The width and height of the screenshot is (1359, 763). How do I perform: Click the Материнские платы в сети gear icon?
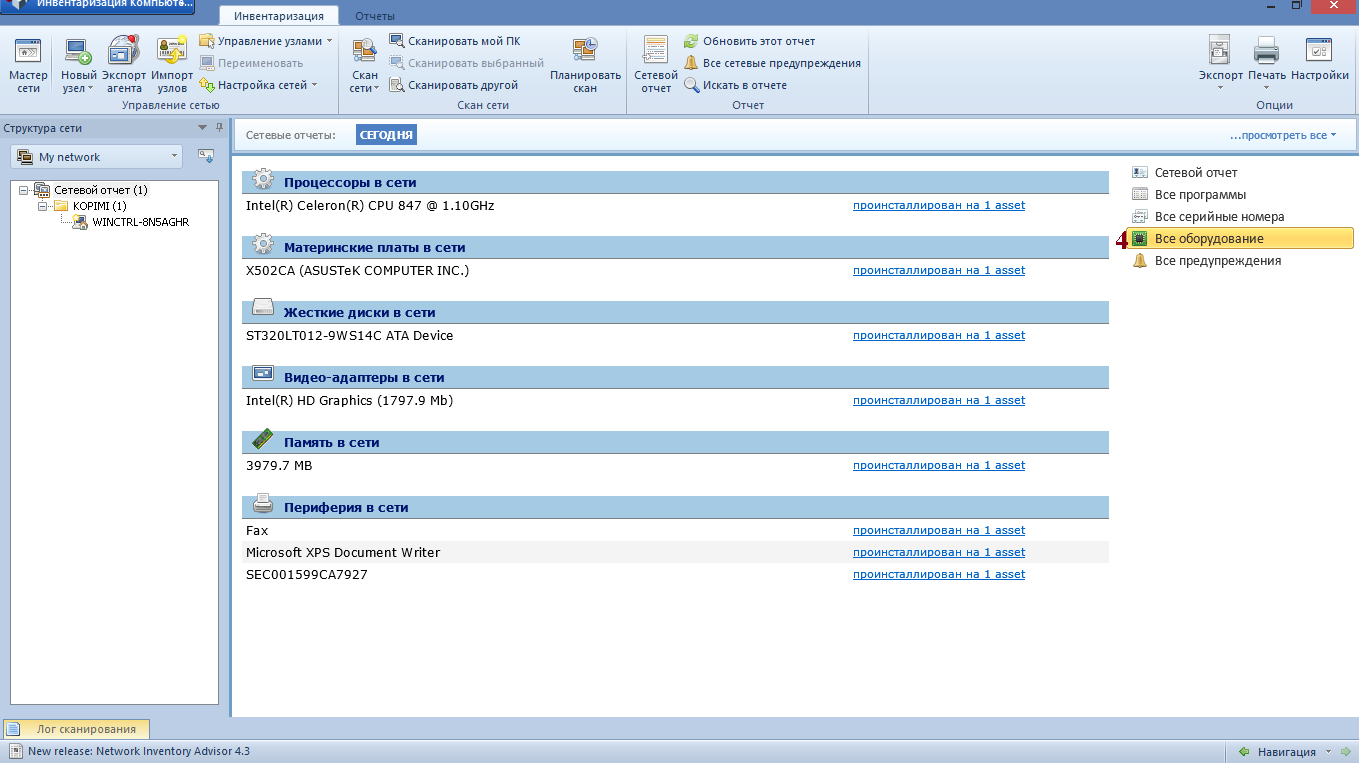coord(263,245)
